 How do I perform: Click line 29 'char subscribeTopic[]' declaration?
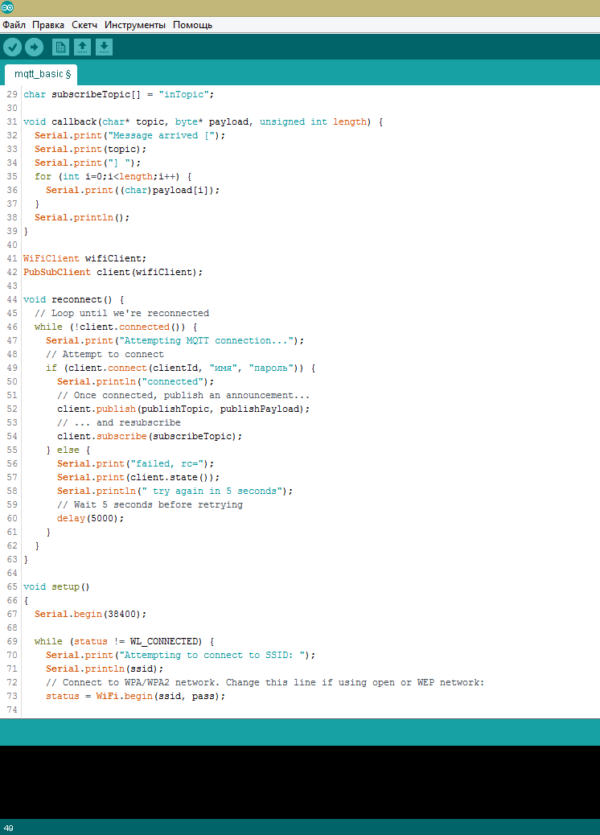118,94
